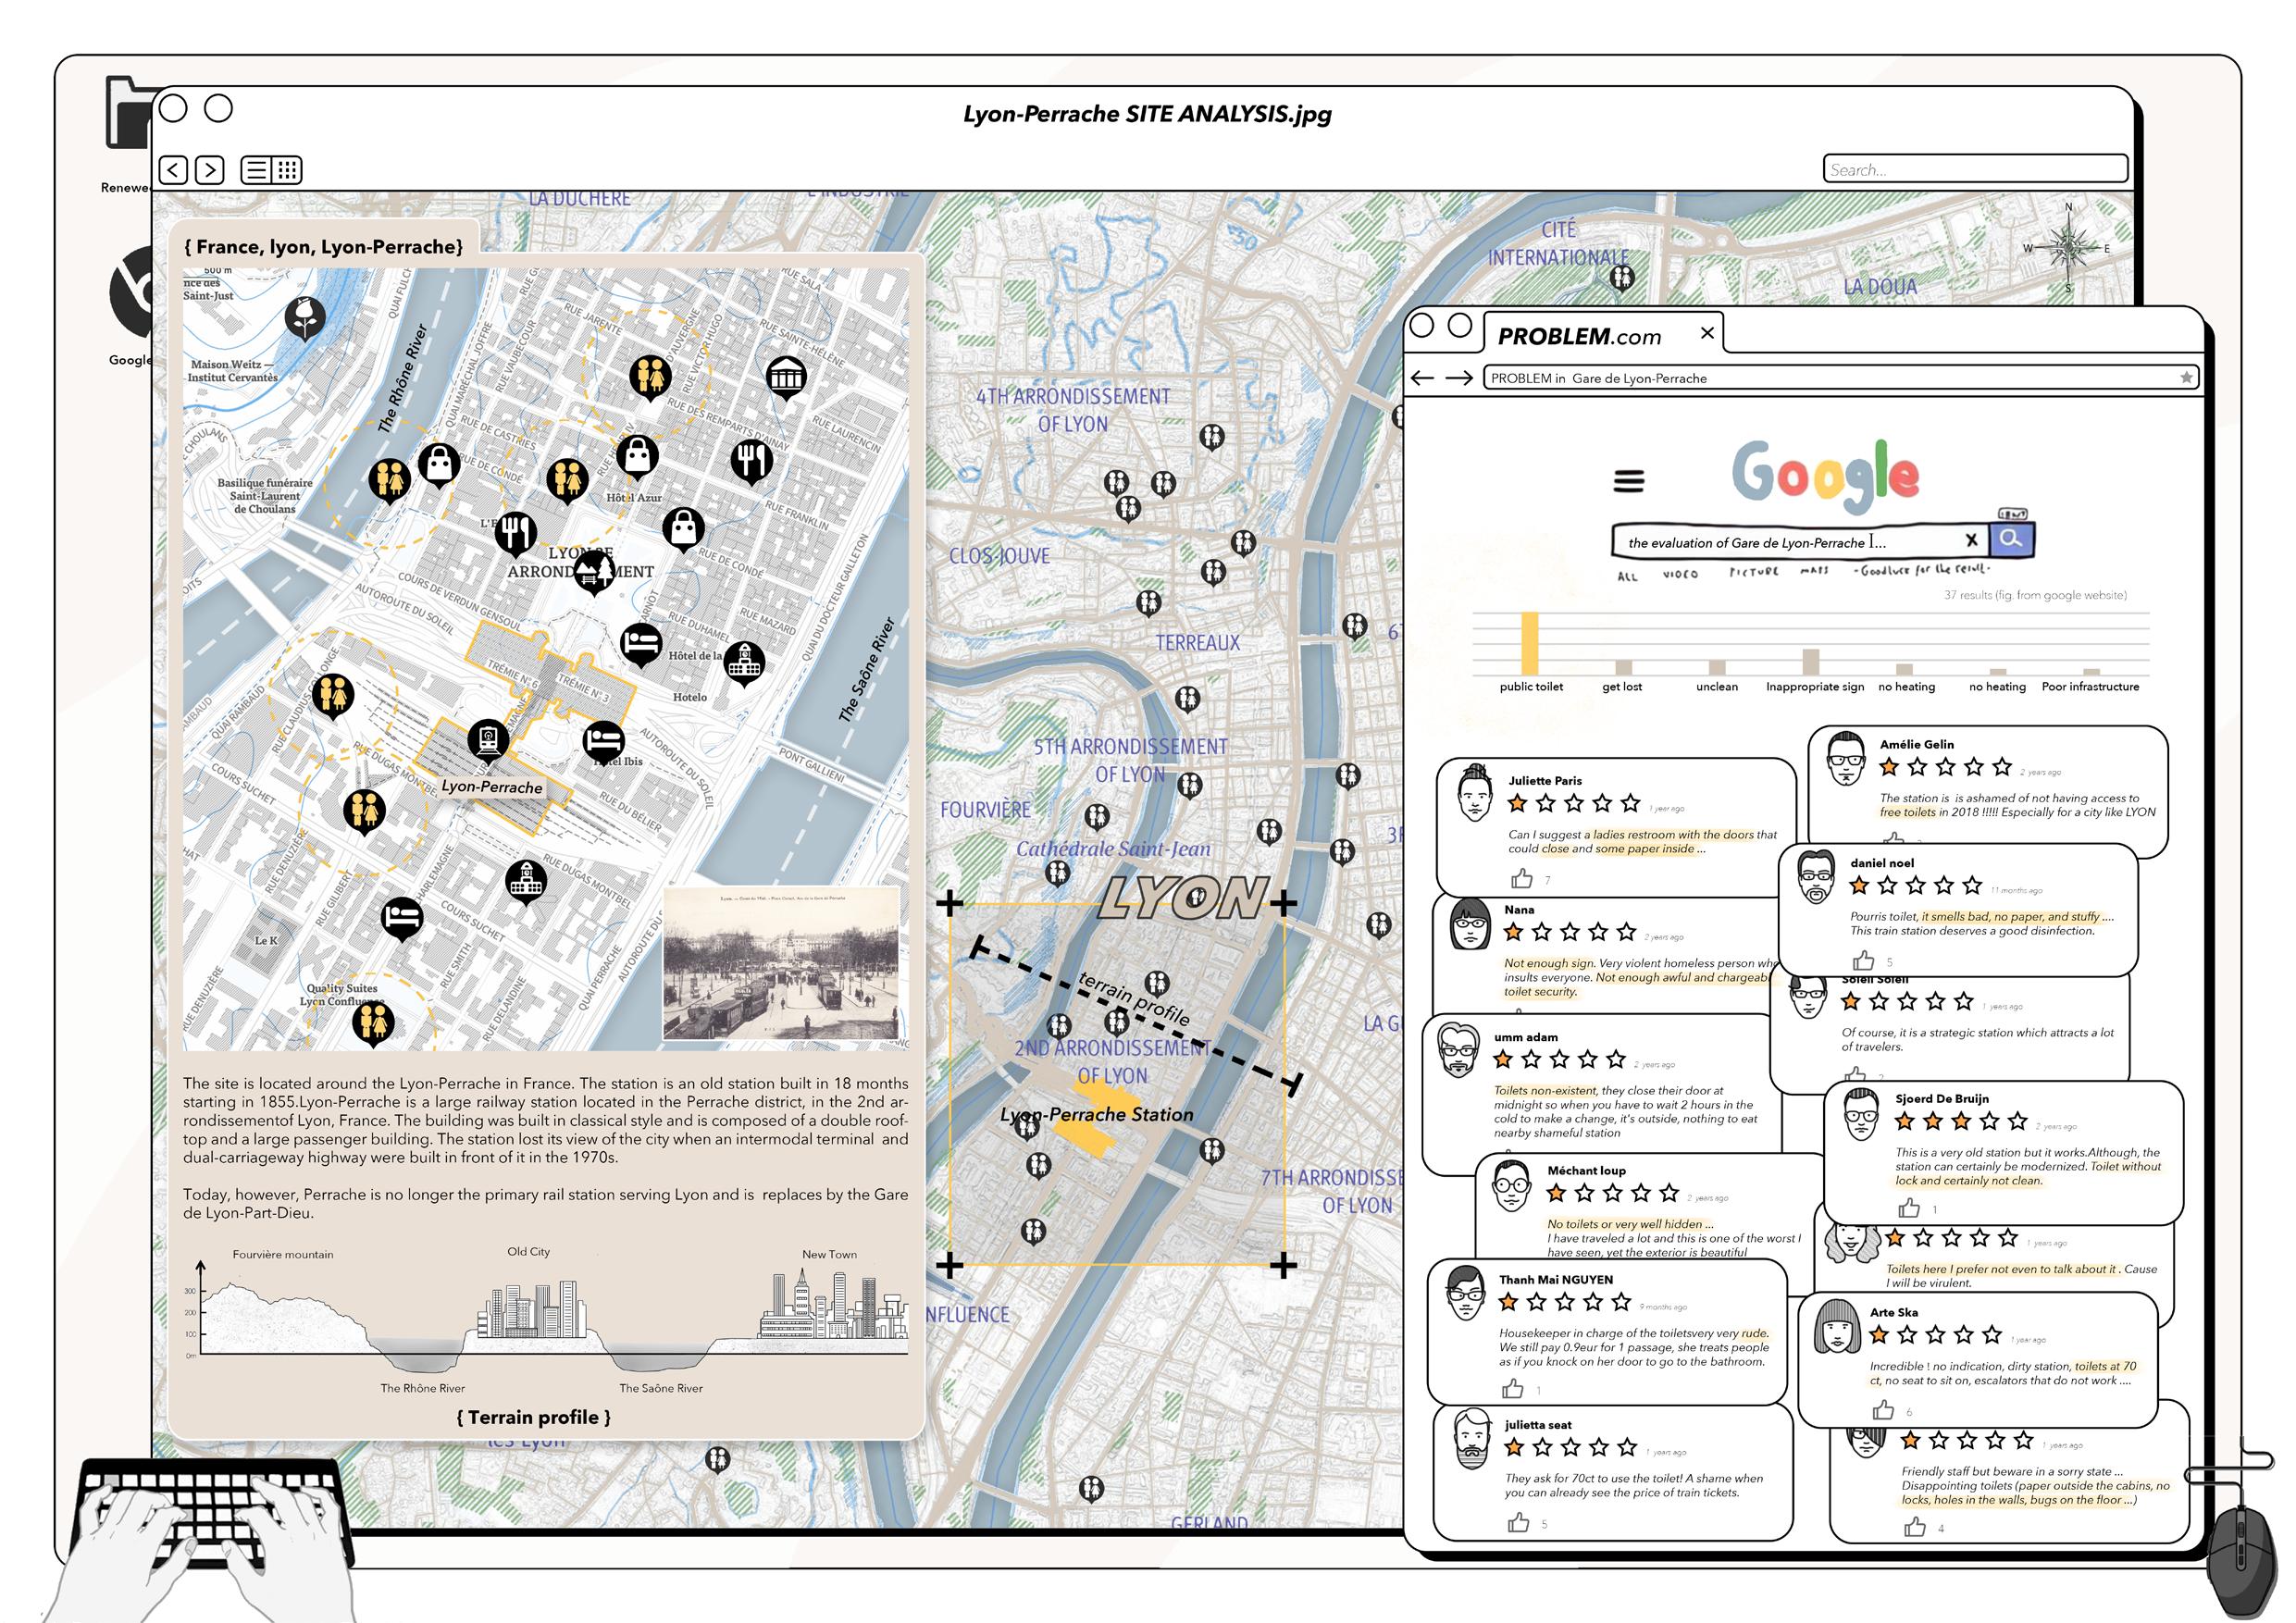Click the Nana reviewer name
This screenshot has height=1623, width=2296.
pos(1519,910)
